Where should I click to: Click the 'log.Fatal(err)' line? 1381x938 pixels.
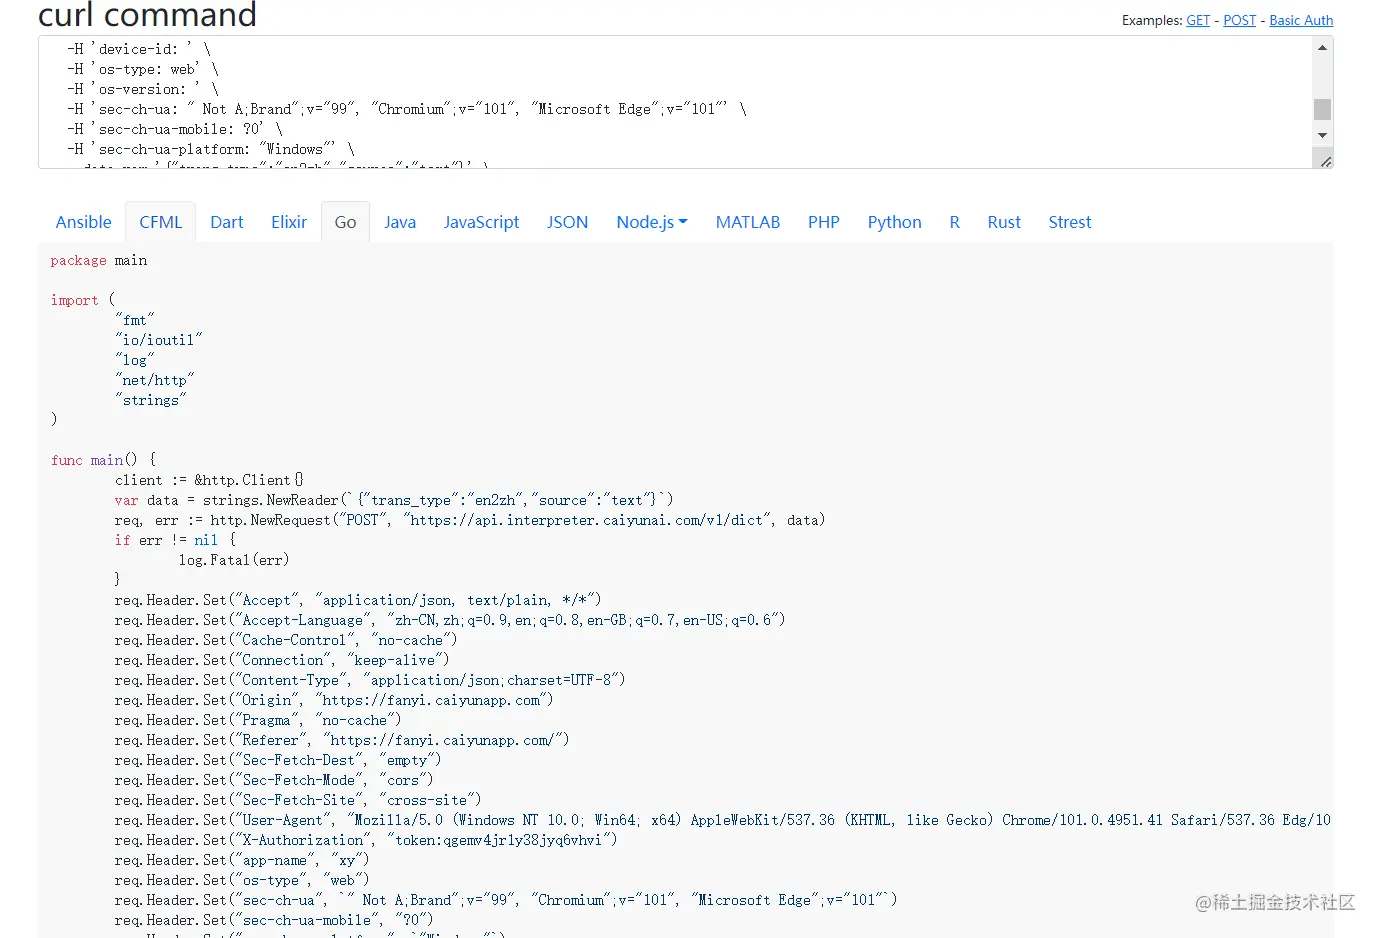click(x=234, y=560)
